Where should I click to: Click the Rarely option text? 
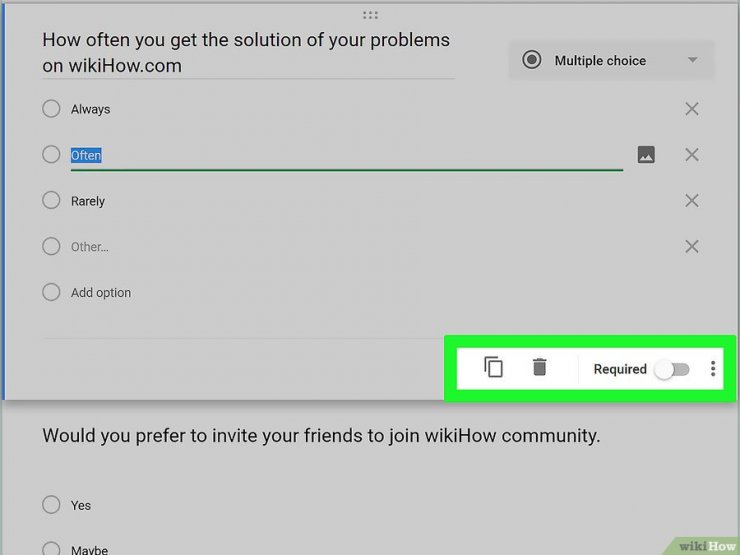pyautogui.click(x=88, y=202)
